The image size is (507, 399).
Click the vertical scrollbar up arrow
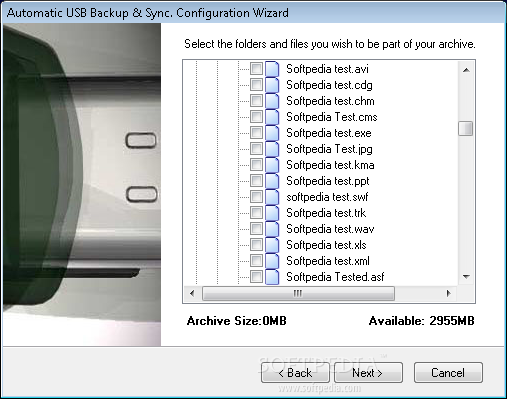pos(466,70)
